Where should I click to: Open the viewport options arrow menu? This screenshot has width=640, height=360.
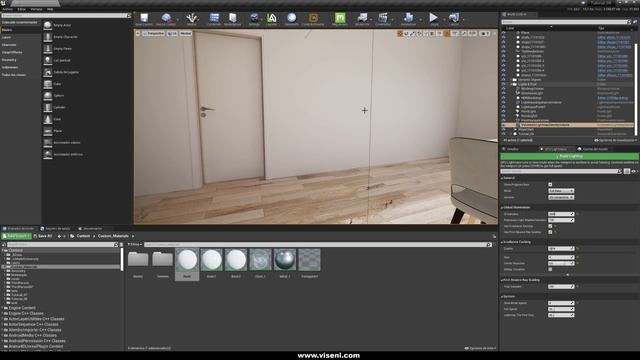tap(138, 33)
